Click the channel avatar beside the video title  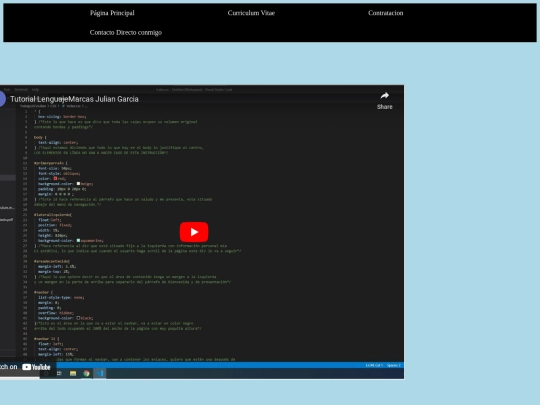pyautogui.click(x=2, y=99)
